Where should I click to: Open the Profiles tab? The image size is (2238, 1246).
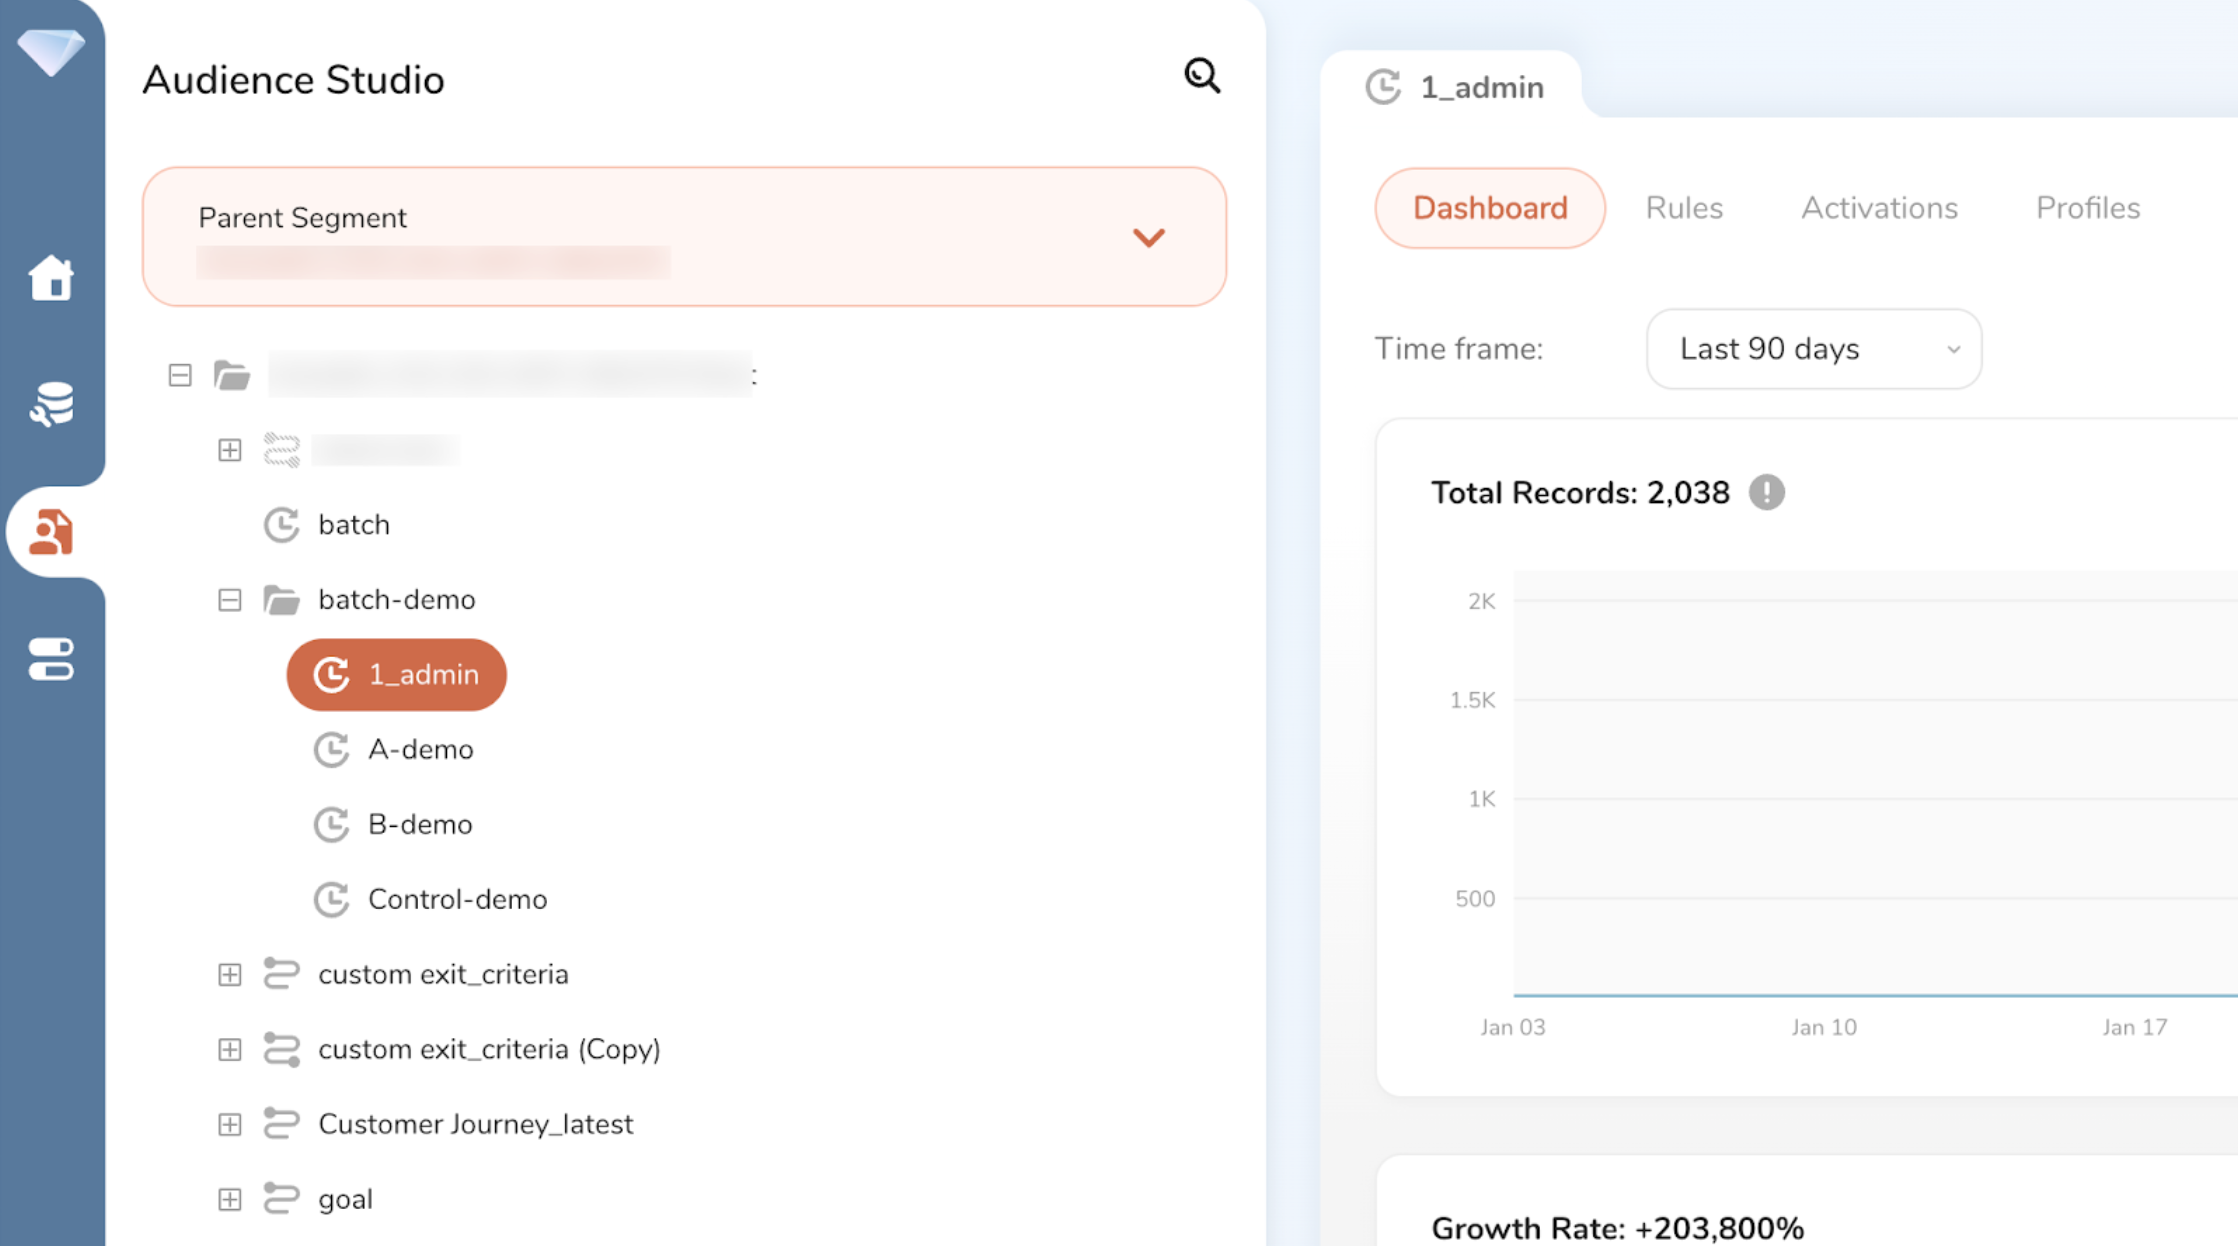2087,208
